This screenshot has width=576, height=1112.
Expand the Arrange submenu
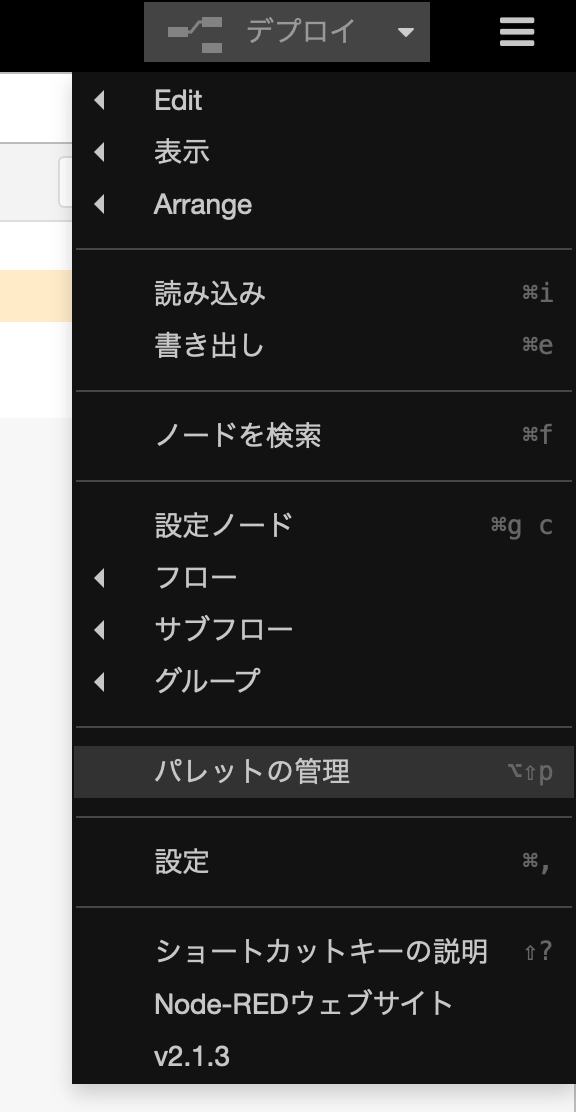pos(323,204)
